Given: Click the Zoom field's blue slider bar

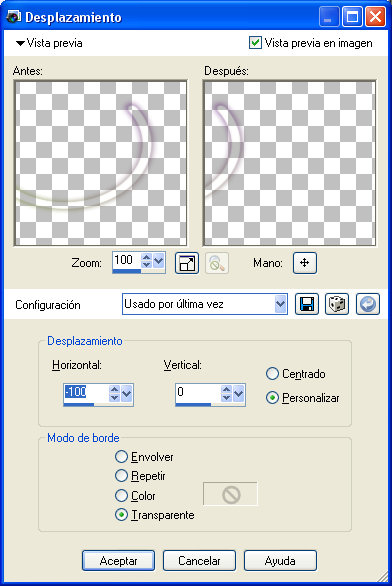Looking at the screenshot, I should [127, 271].
